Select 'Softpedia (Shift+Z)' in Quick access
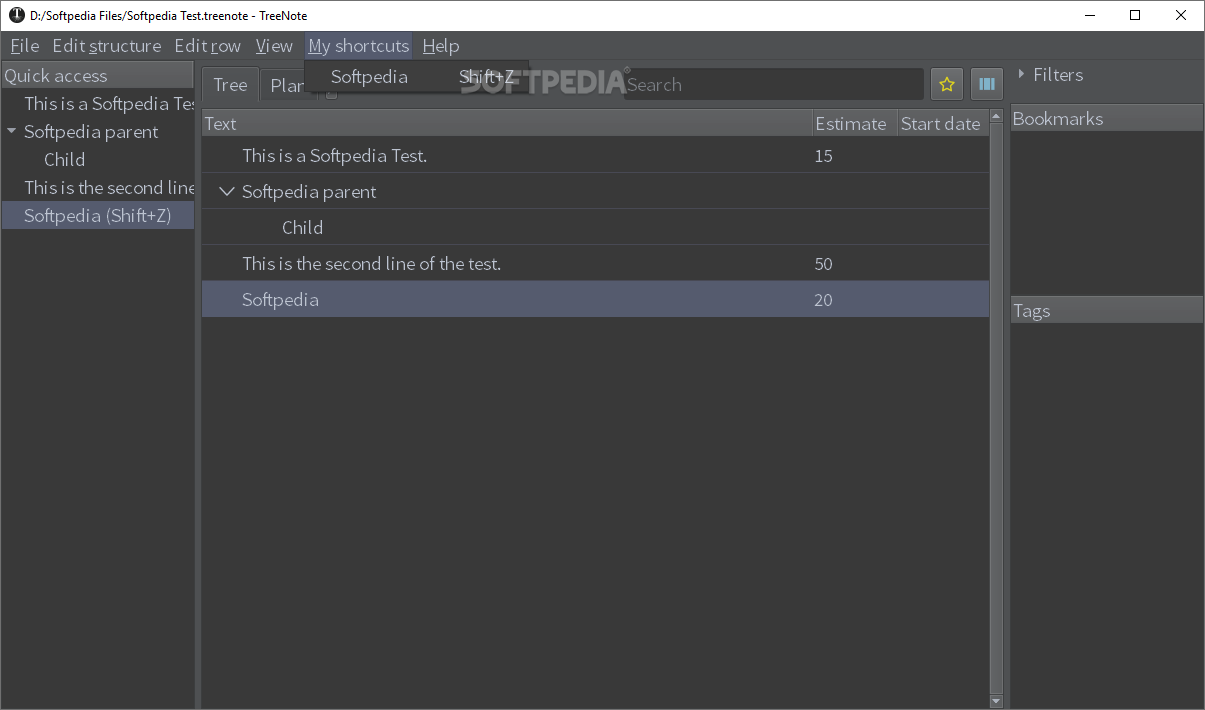 click(x=98, y=216)
